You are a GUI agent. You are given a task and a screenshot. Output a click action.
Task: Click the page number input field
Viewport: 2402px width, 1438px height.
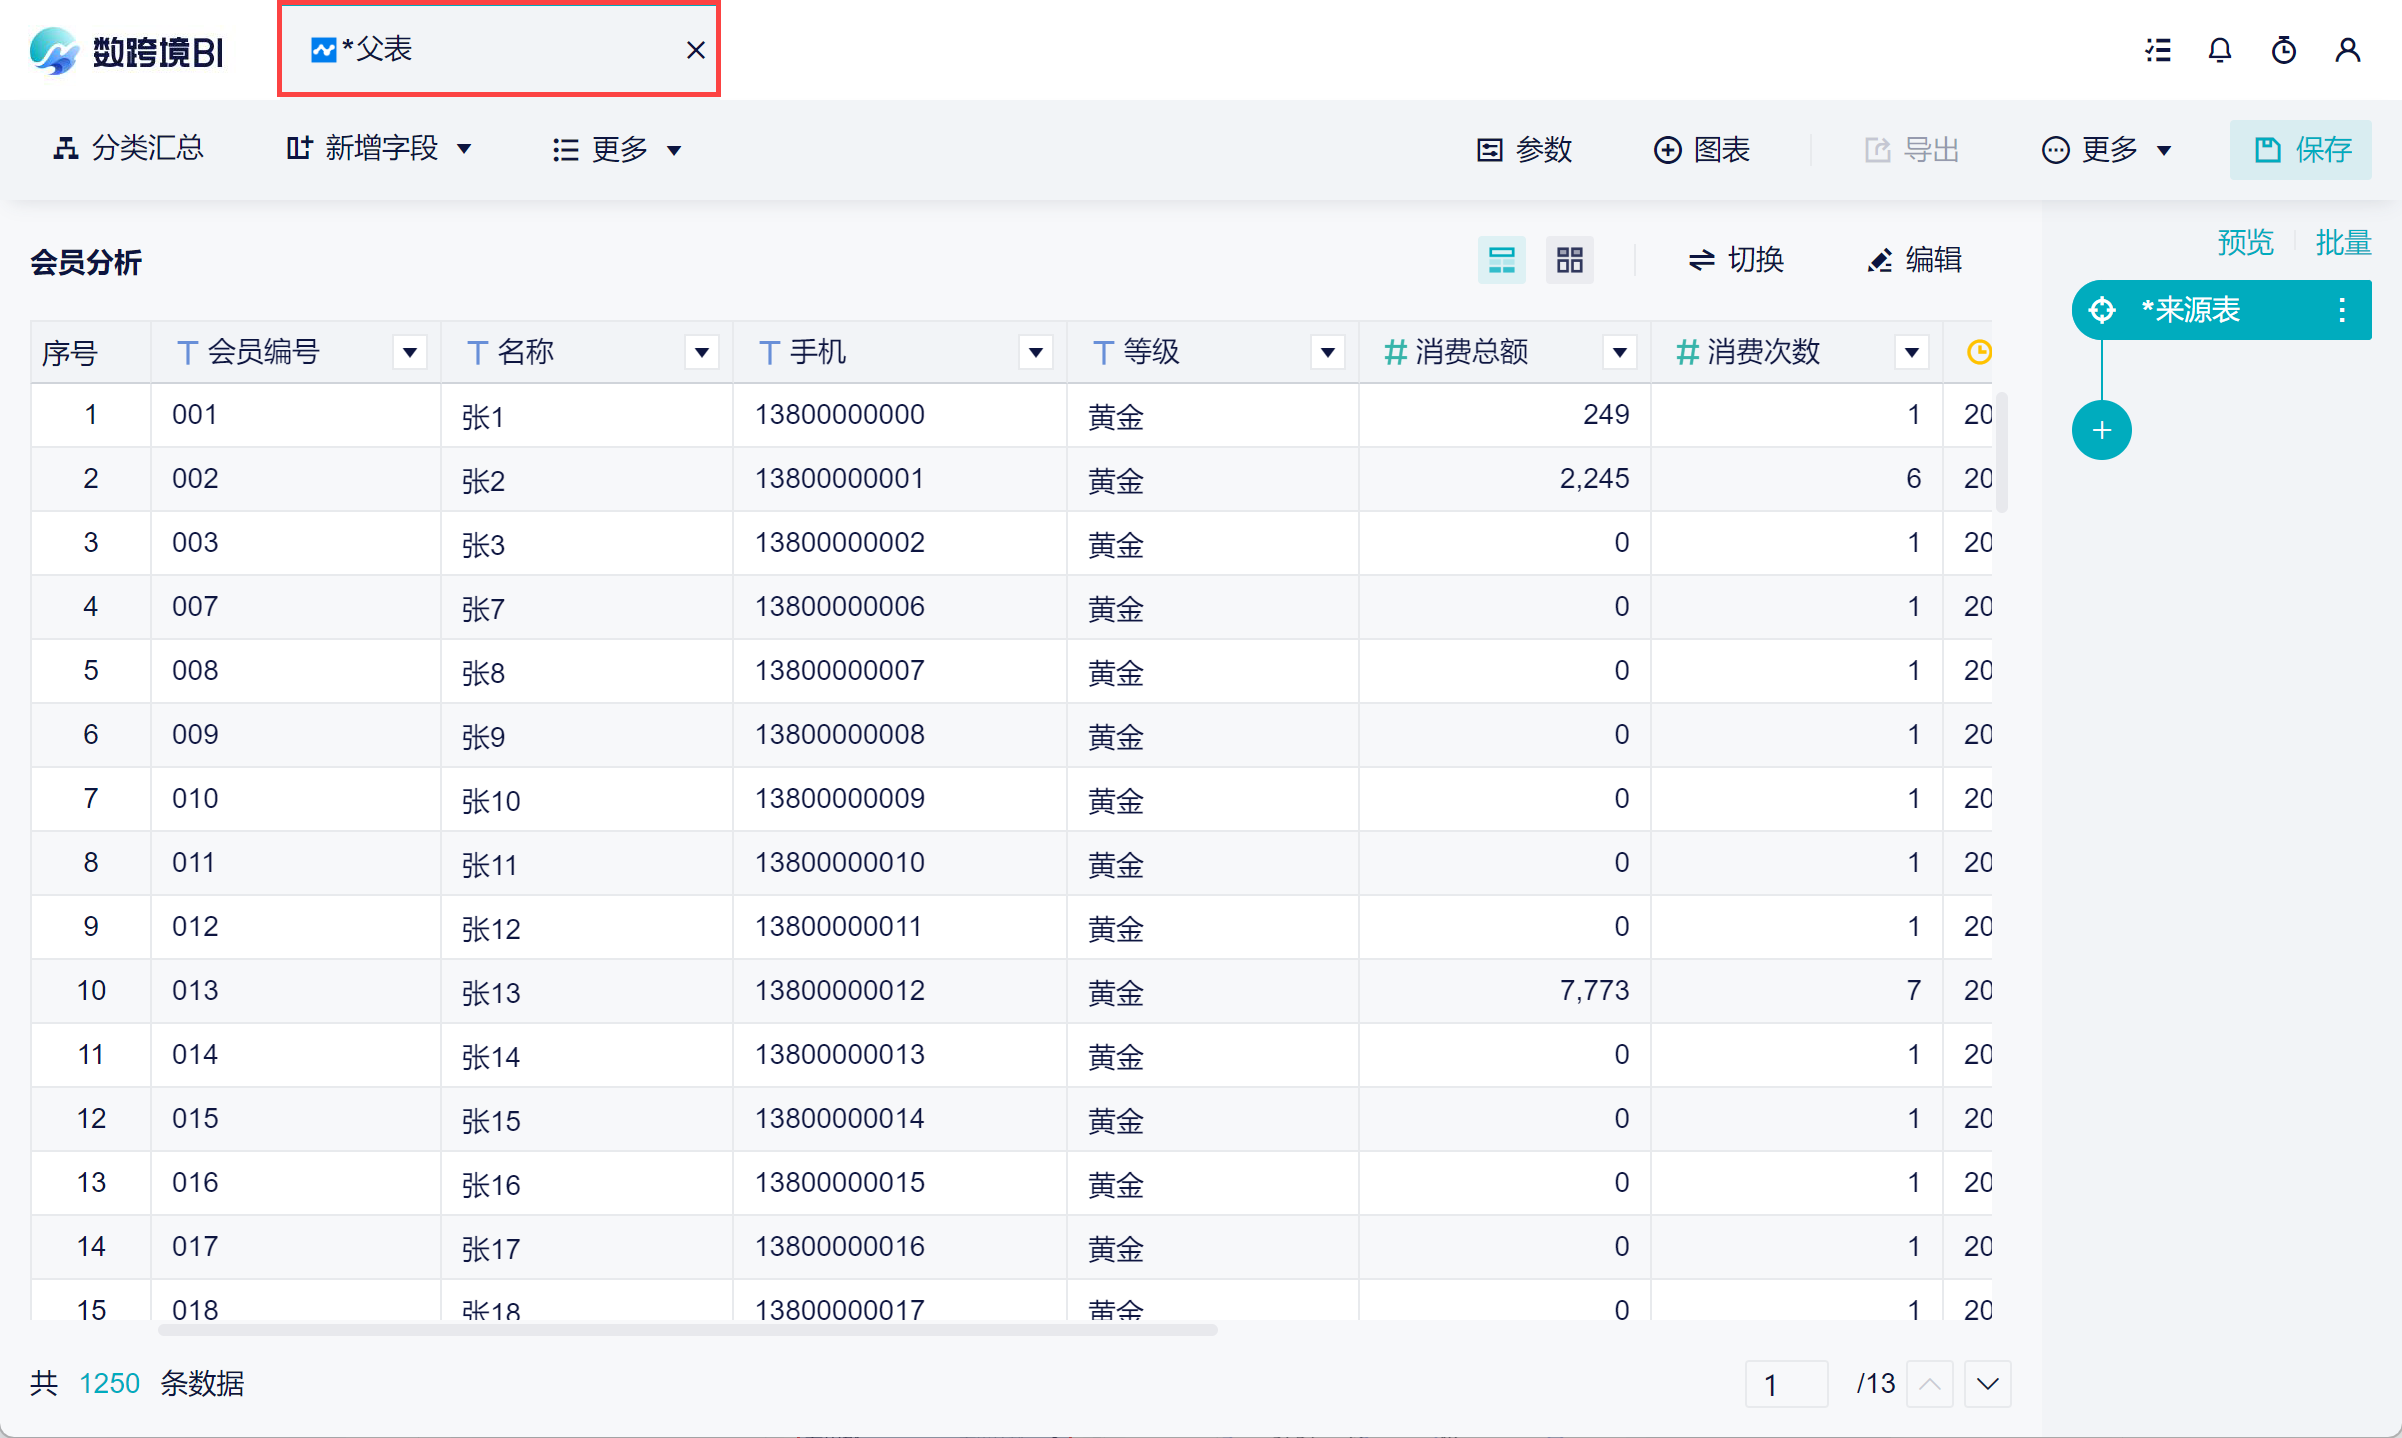(1786, 1384)
